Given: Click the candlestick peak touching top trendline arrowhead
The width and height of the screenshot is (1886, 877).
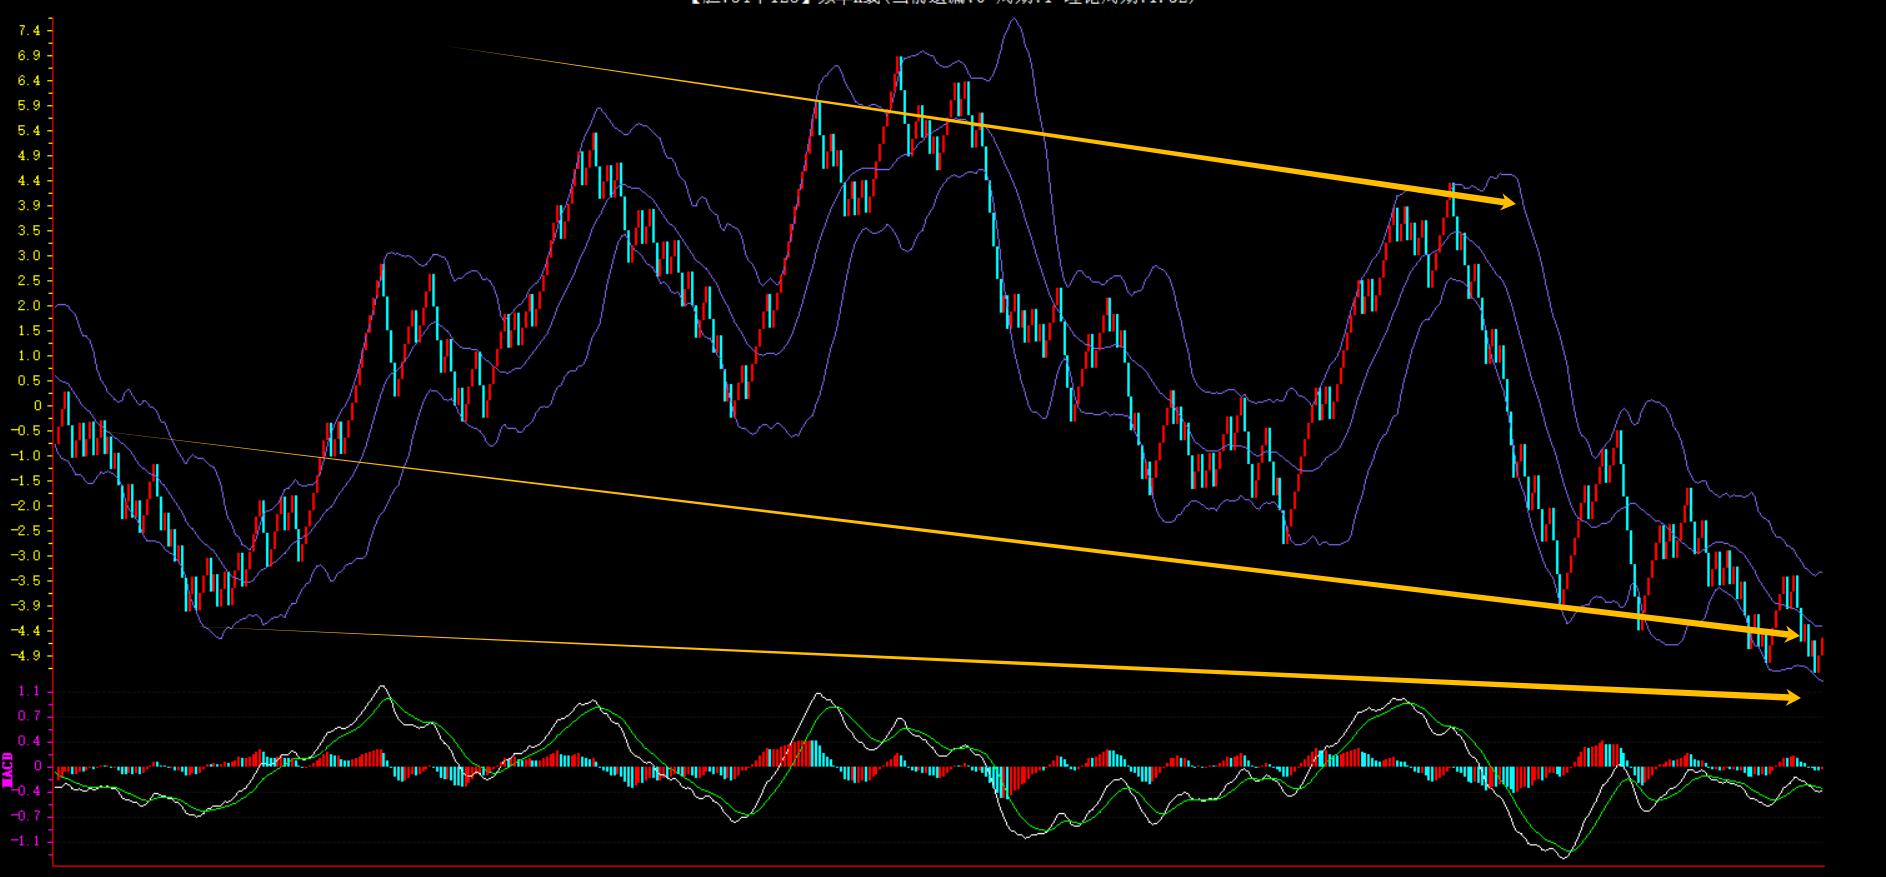Looking at the screenshot, I should tap(1451, 190).
